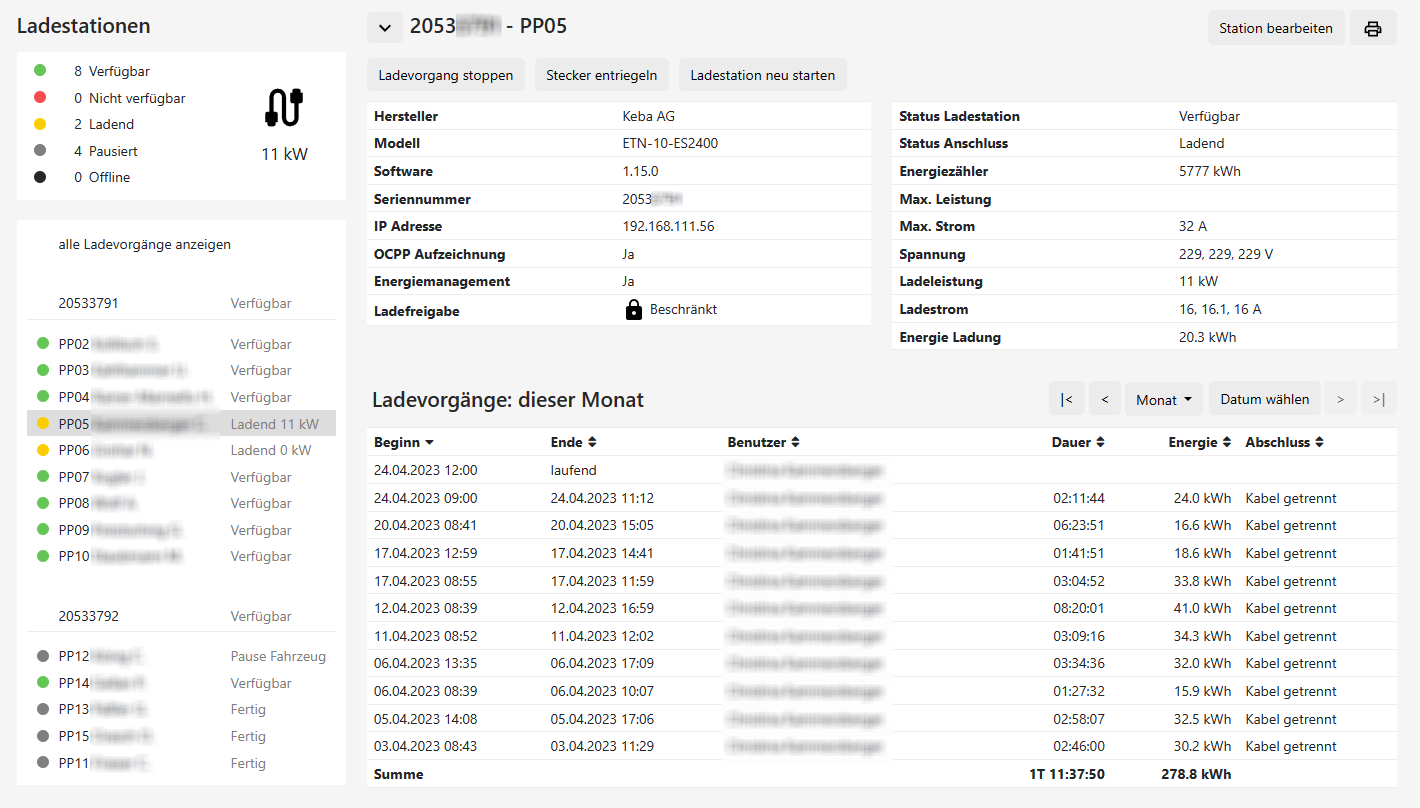Go to next month with > button
1420x808 pixels.
1340,399
